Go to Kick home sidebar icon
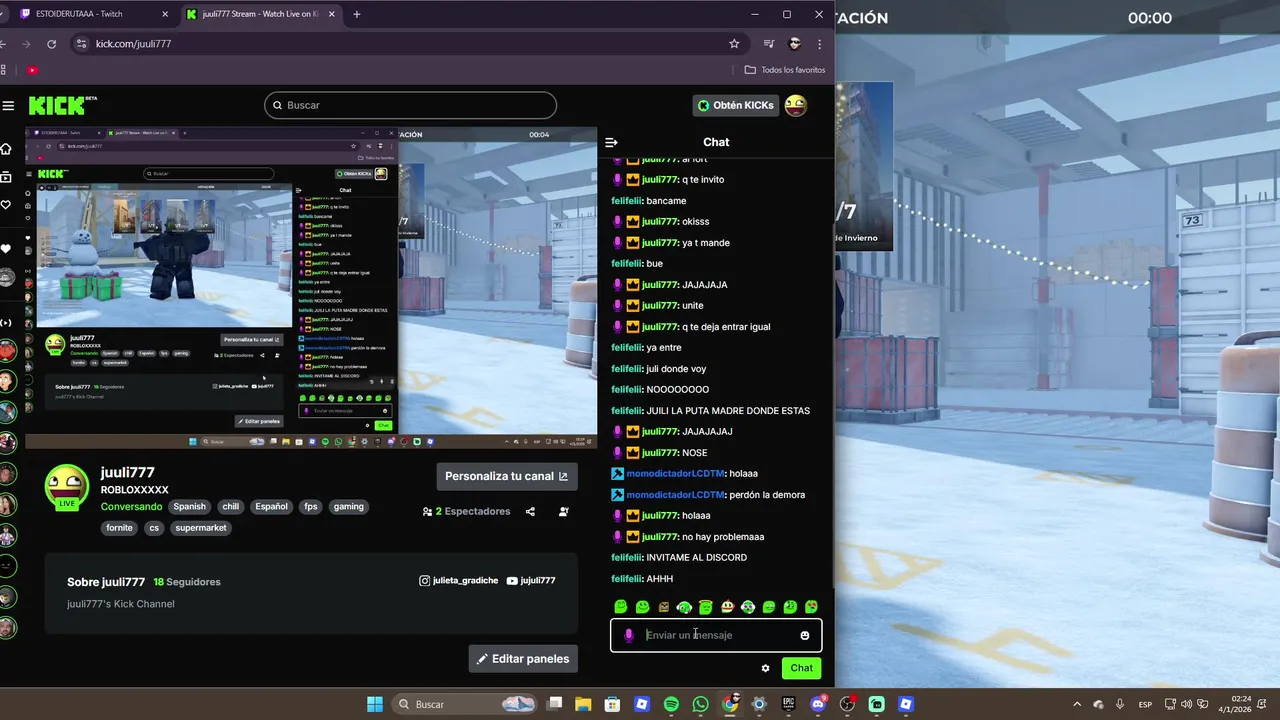1280x720 pixels. [6, 149]
